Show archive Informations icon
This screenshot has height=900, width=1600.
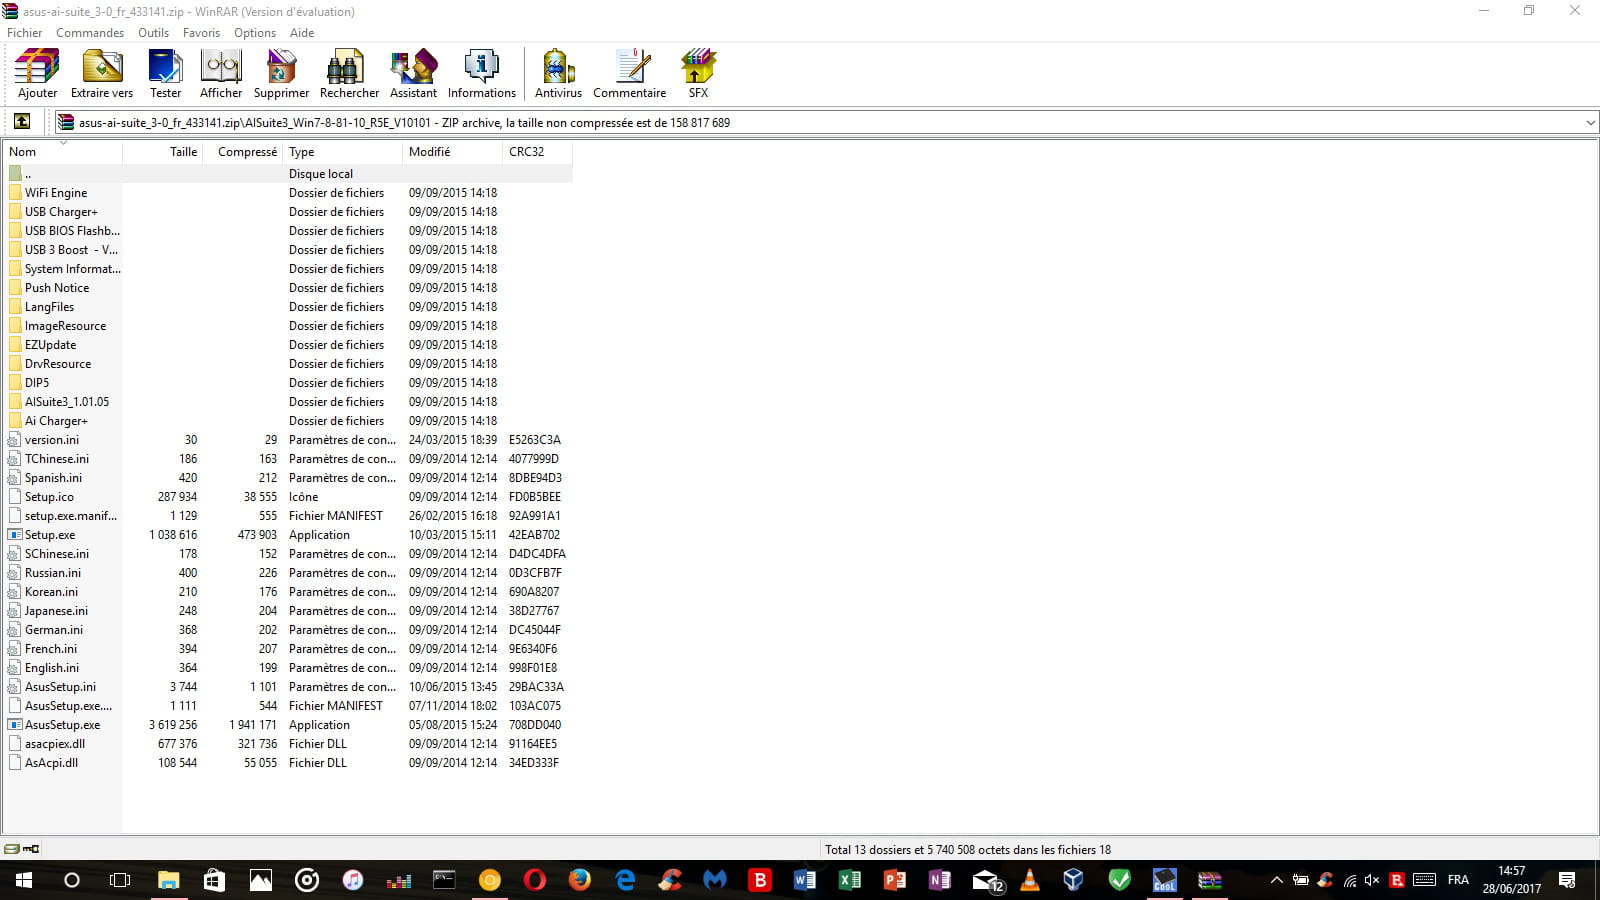pos(482,74)
